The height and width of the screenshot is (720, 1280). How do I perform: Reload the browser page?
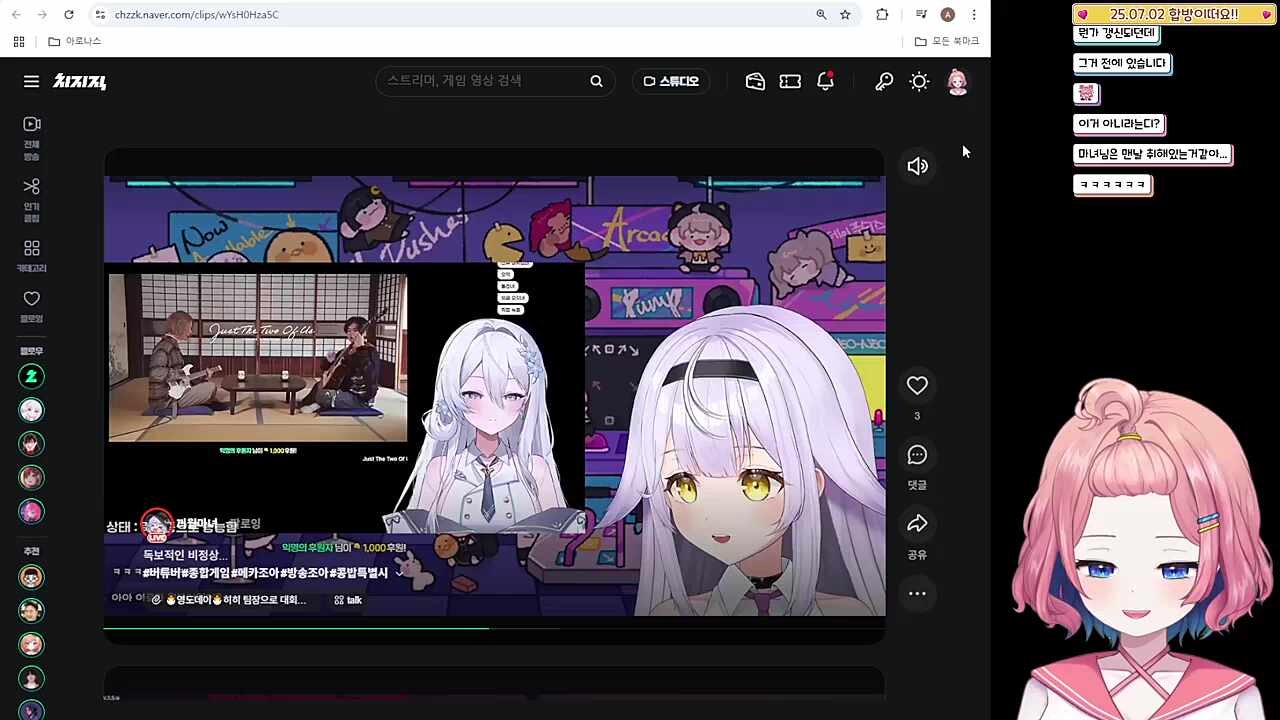coord(68,14)
